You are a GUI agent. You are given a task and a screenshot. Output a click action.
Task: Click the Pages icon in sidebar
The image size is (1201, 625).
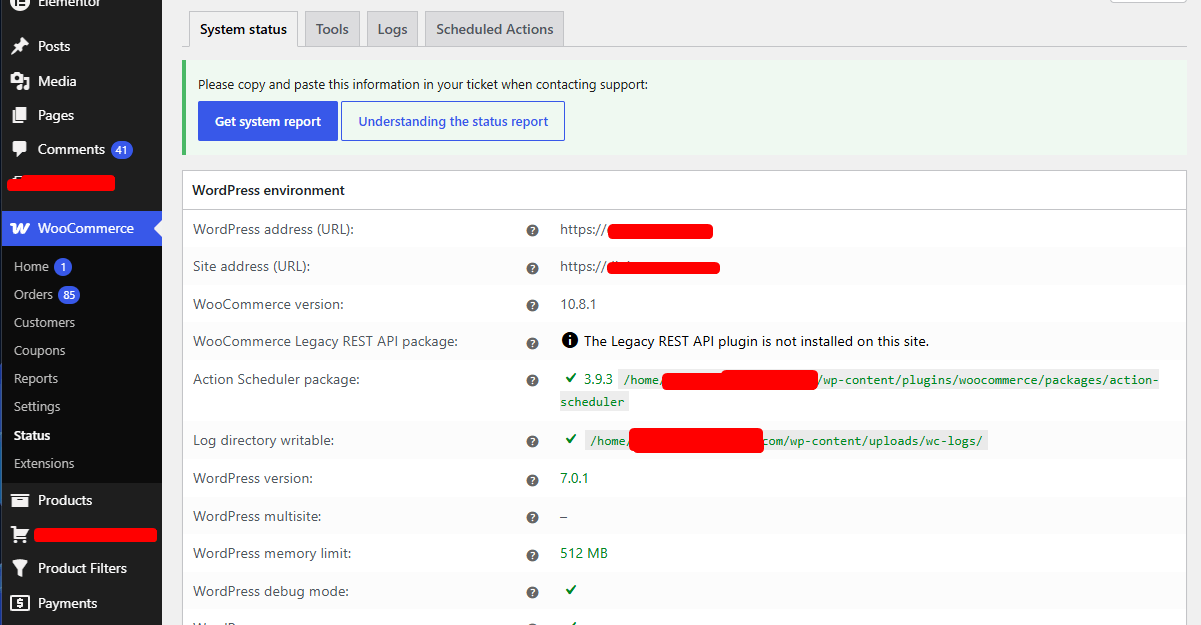tap(19, 115)
